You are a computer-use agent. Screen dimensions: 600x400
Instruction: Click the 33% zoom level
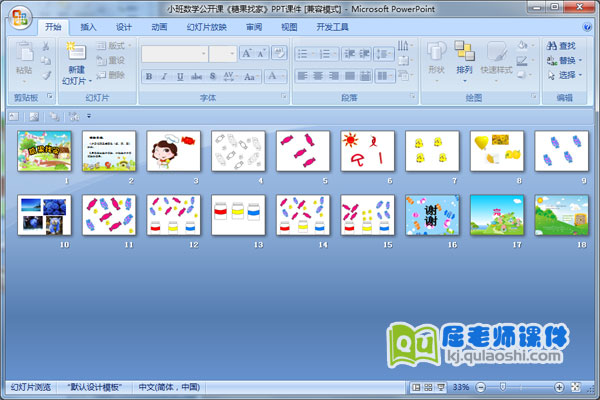[x=461, y=387]
